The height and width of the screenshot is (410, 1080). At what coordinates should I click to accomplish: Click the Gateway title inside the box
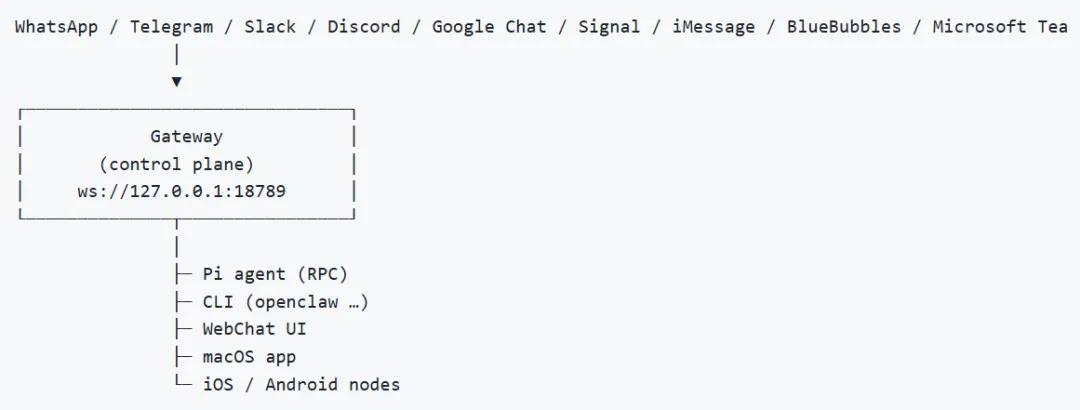tap(187, 137)
